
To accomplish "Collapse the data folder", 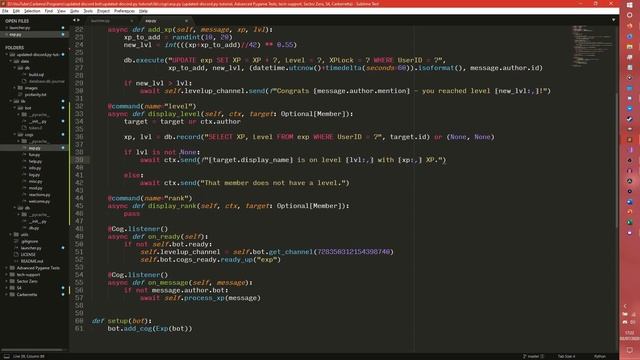I will [x=11, y=61].
